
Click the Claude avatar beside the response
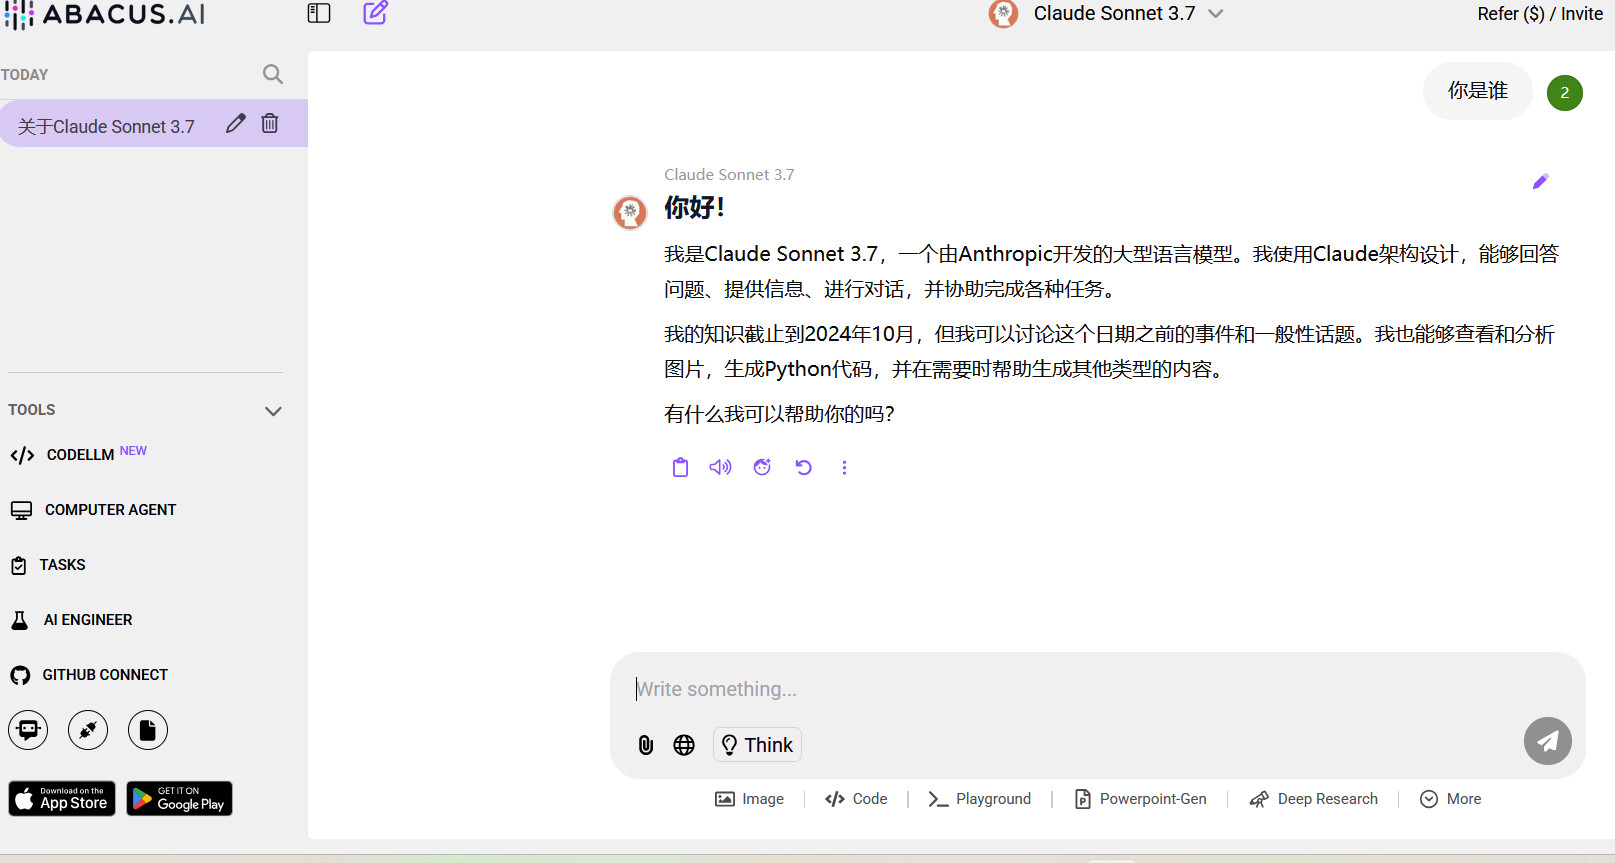click(x=630, y=212)
